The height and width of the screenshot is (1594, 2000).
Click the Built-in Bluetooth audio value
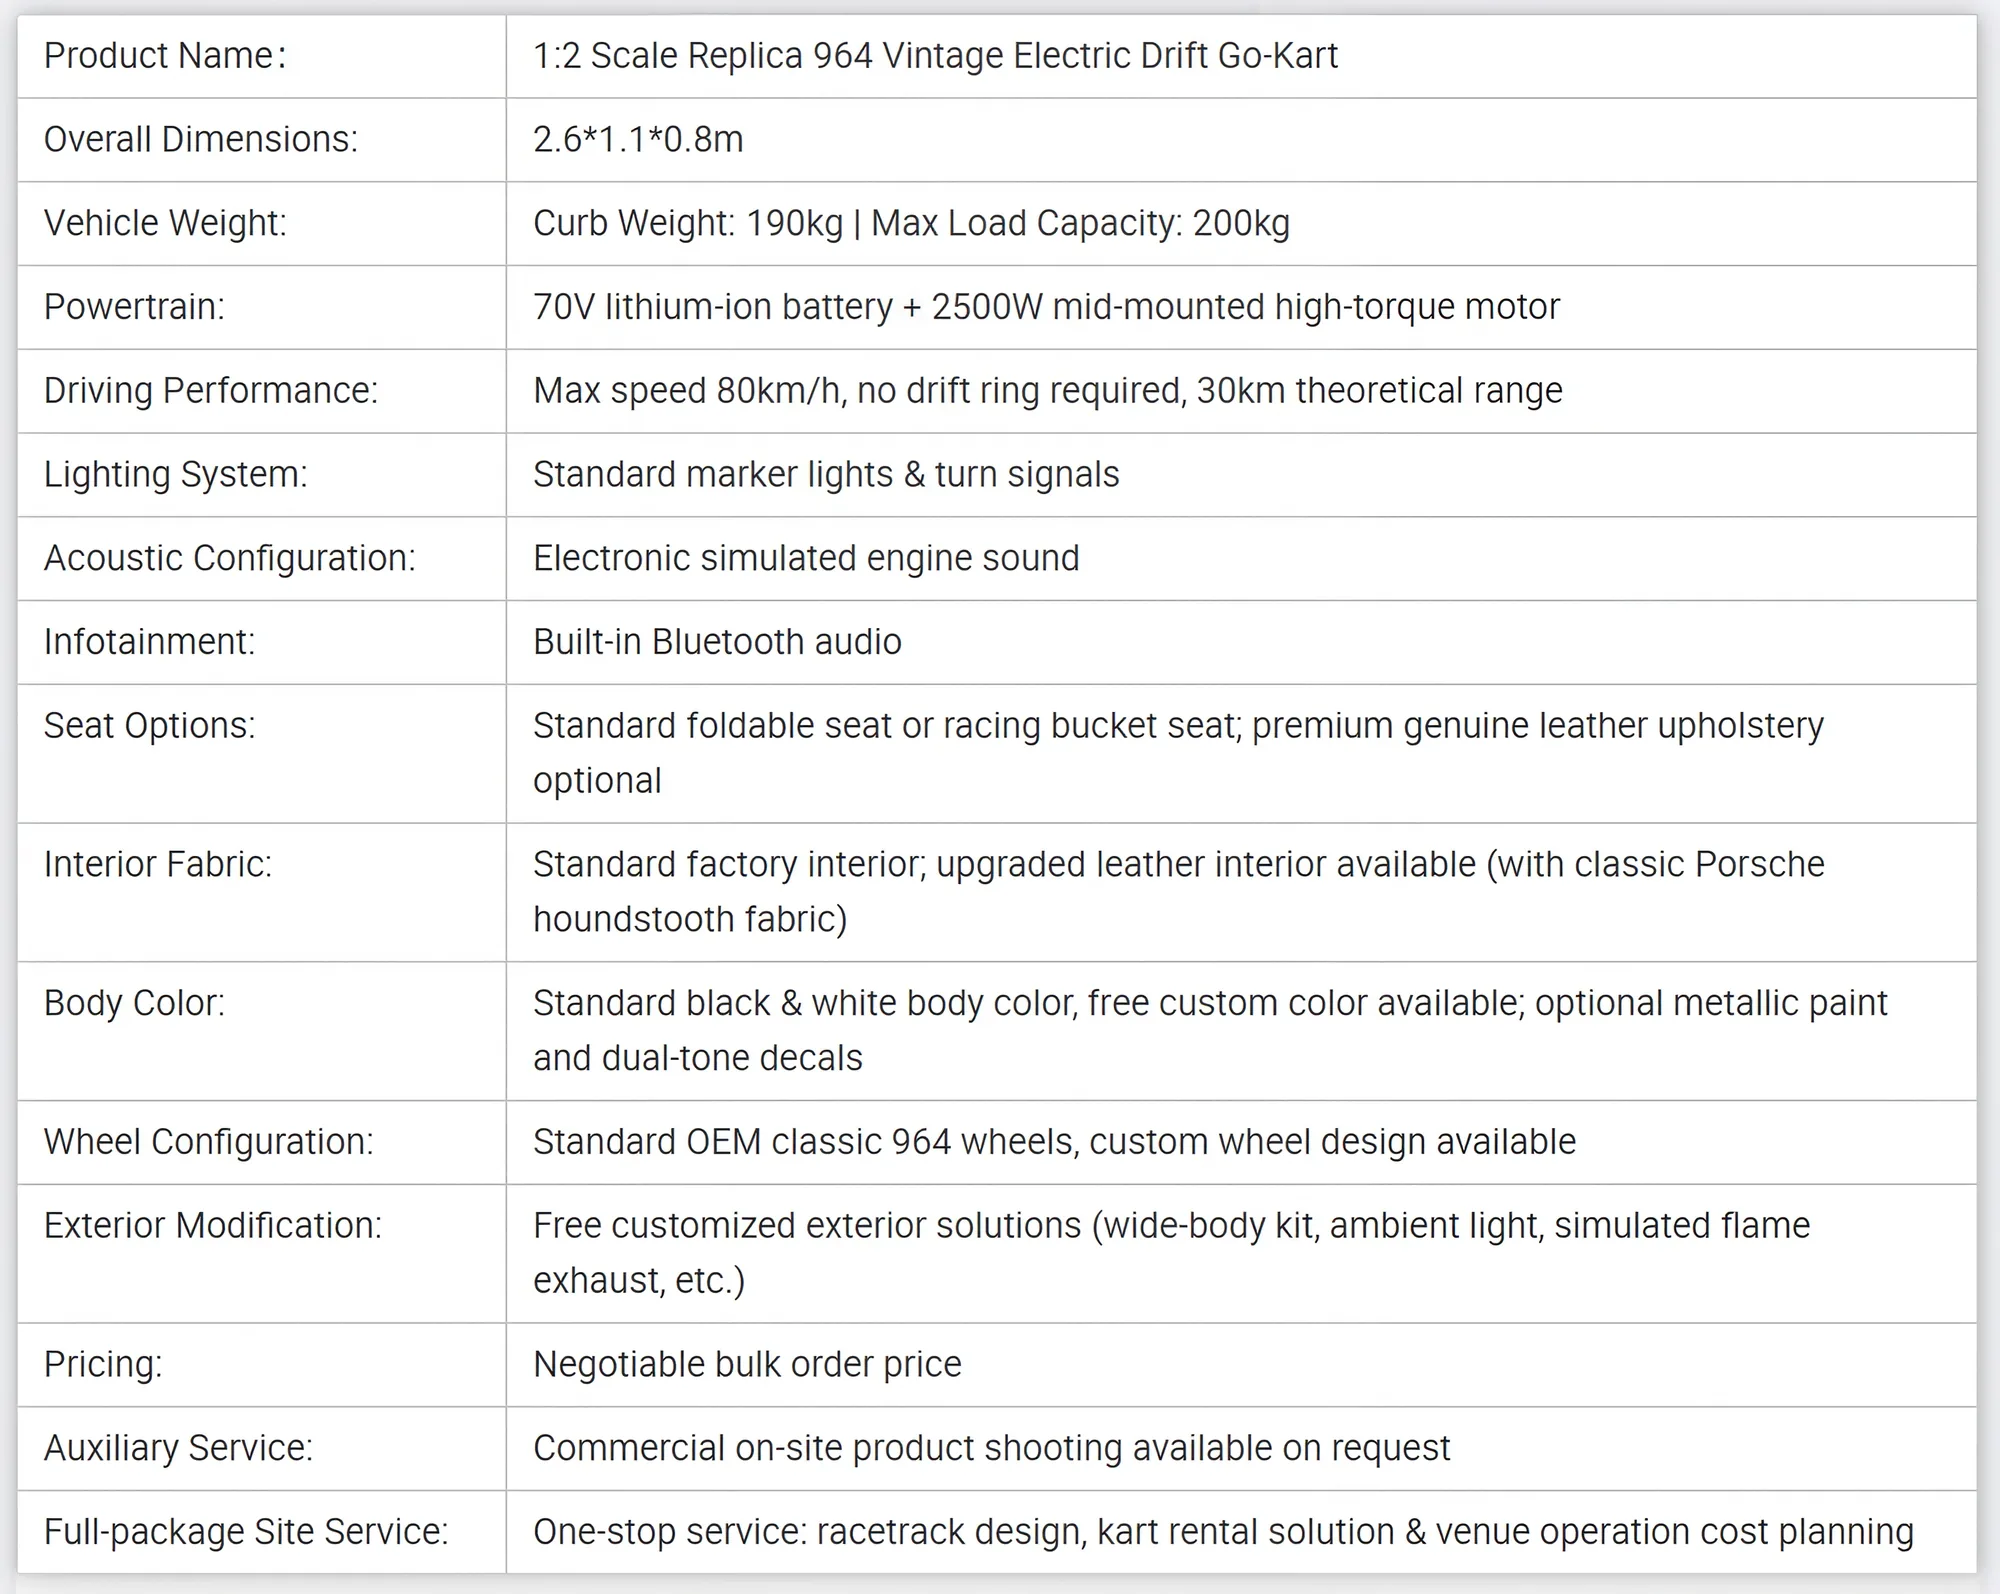coord(717,642)
